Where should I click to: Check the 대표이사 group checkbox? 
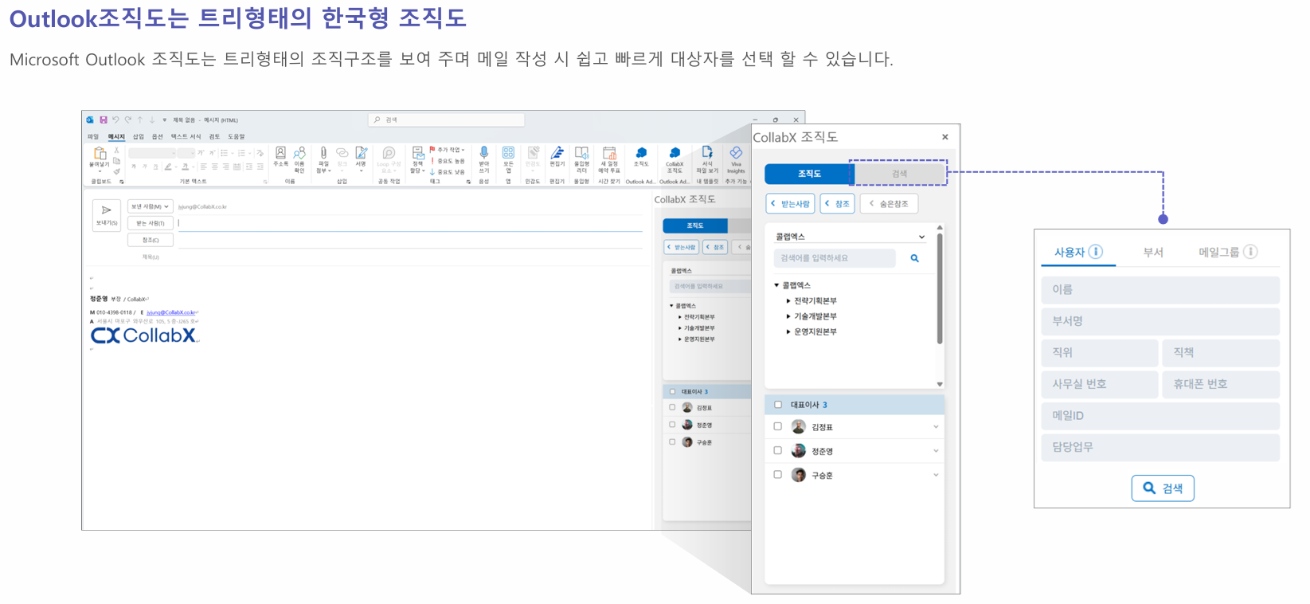(x=778, y=405)
